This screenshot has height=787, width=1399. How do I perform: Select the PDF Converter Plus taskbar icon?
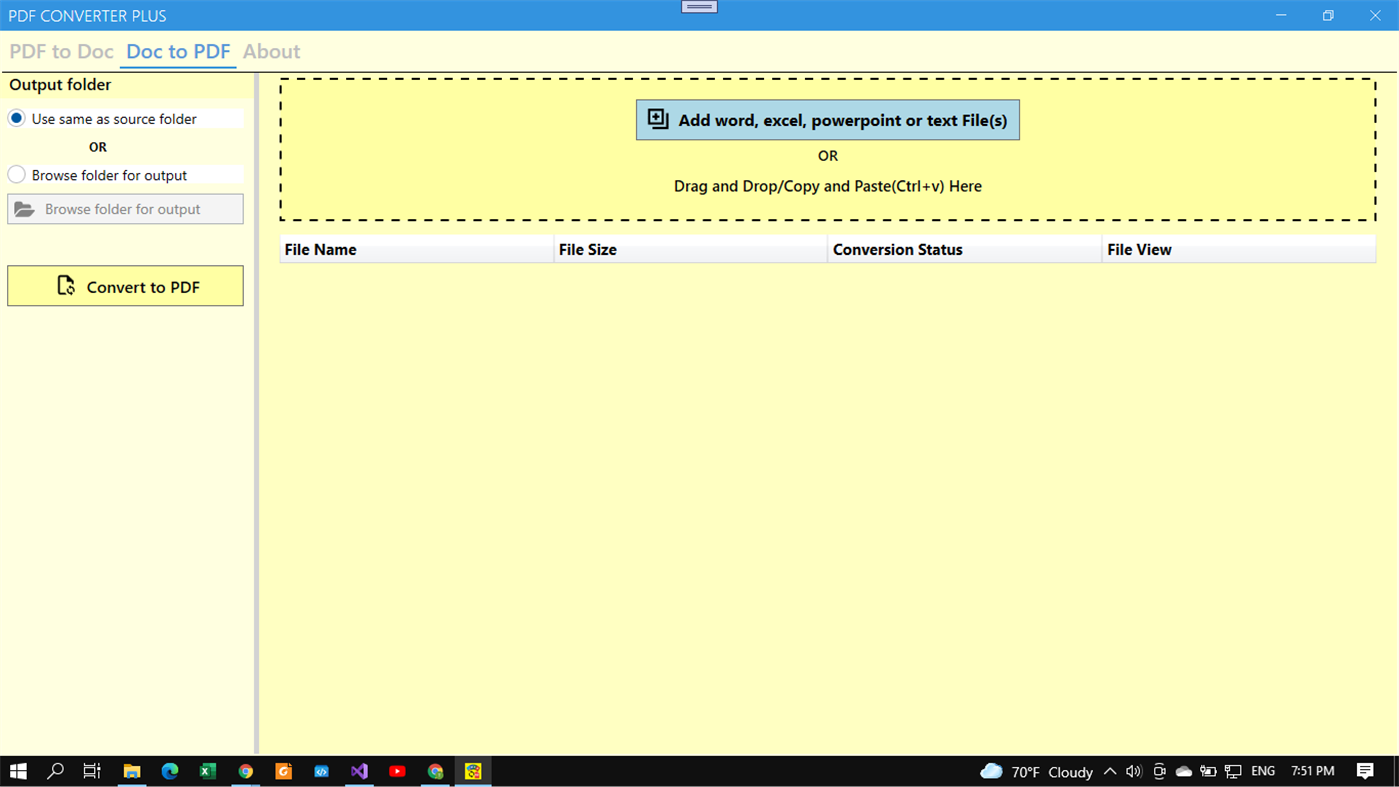point(472,771)
